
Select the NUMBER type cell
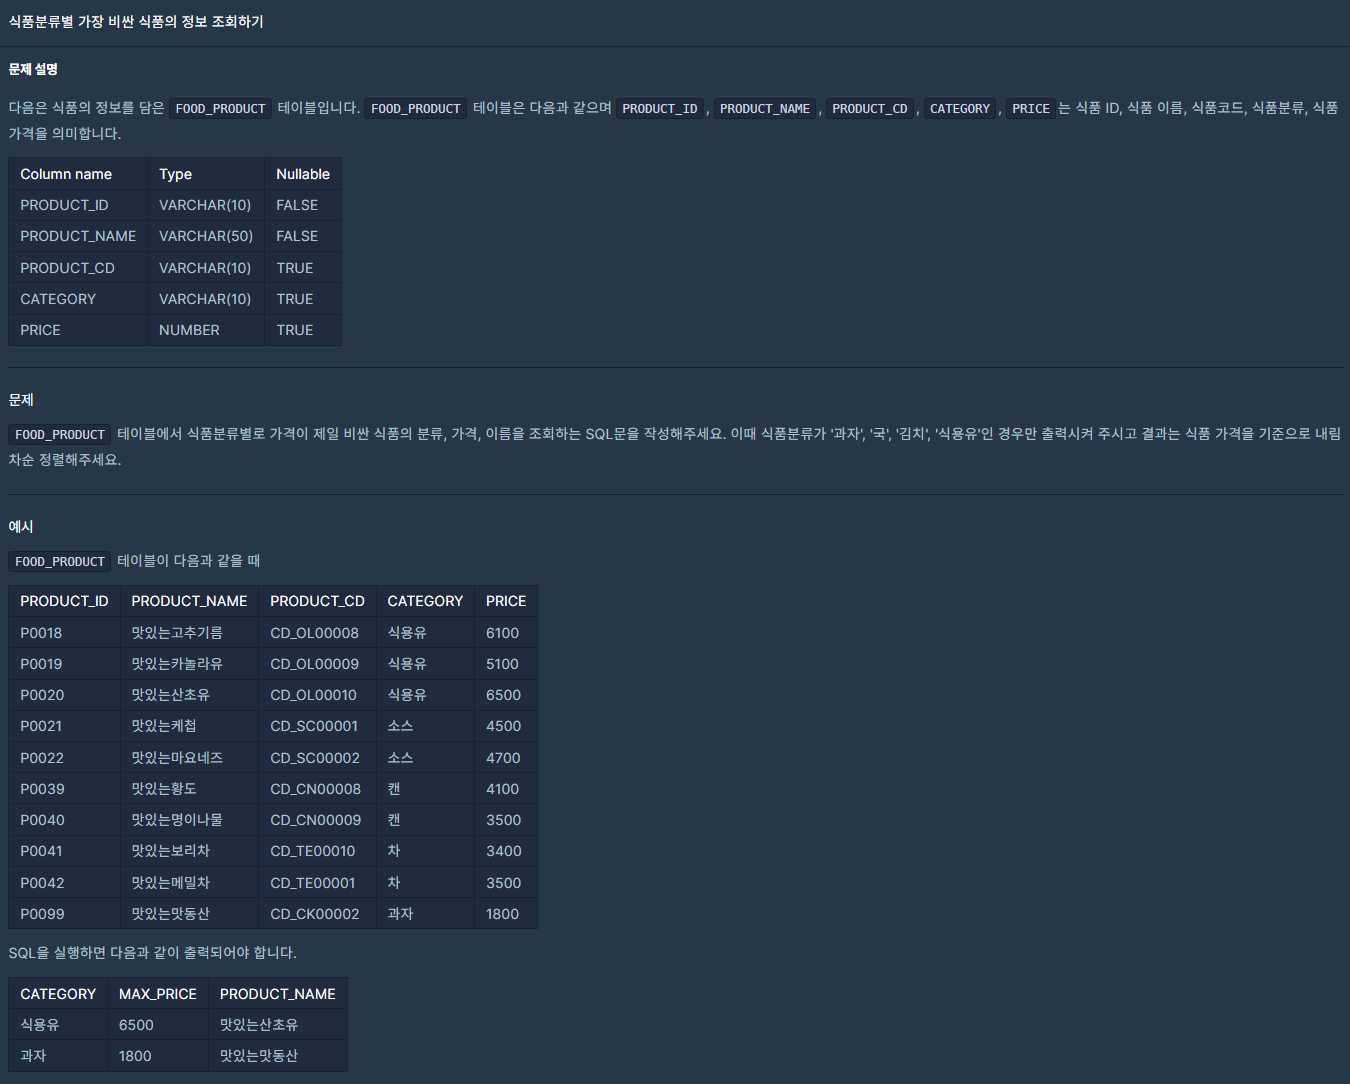(189, 330)
